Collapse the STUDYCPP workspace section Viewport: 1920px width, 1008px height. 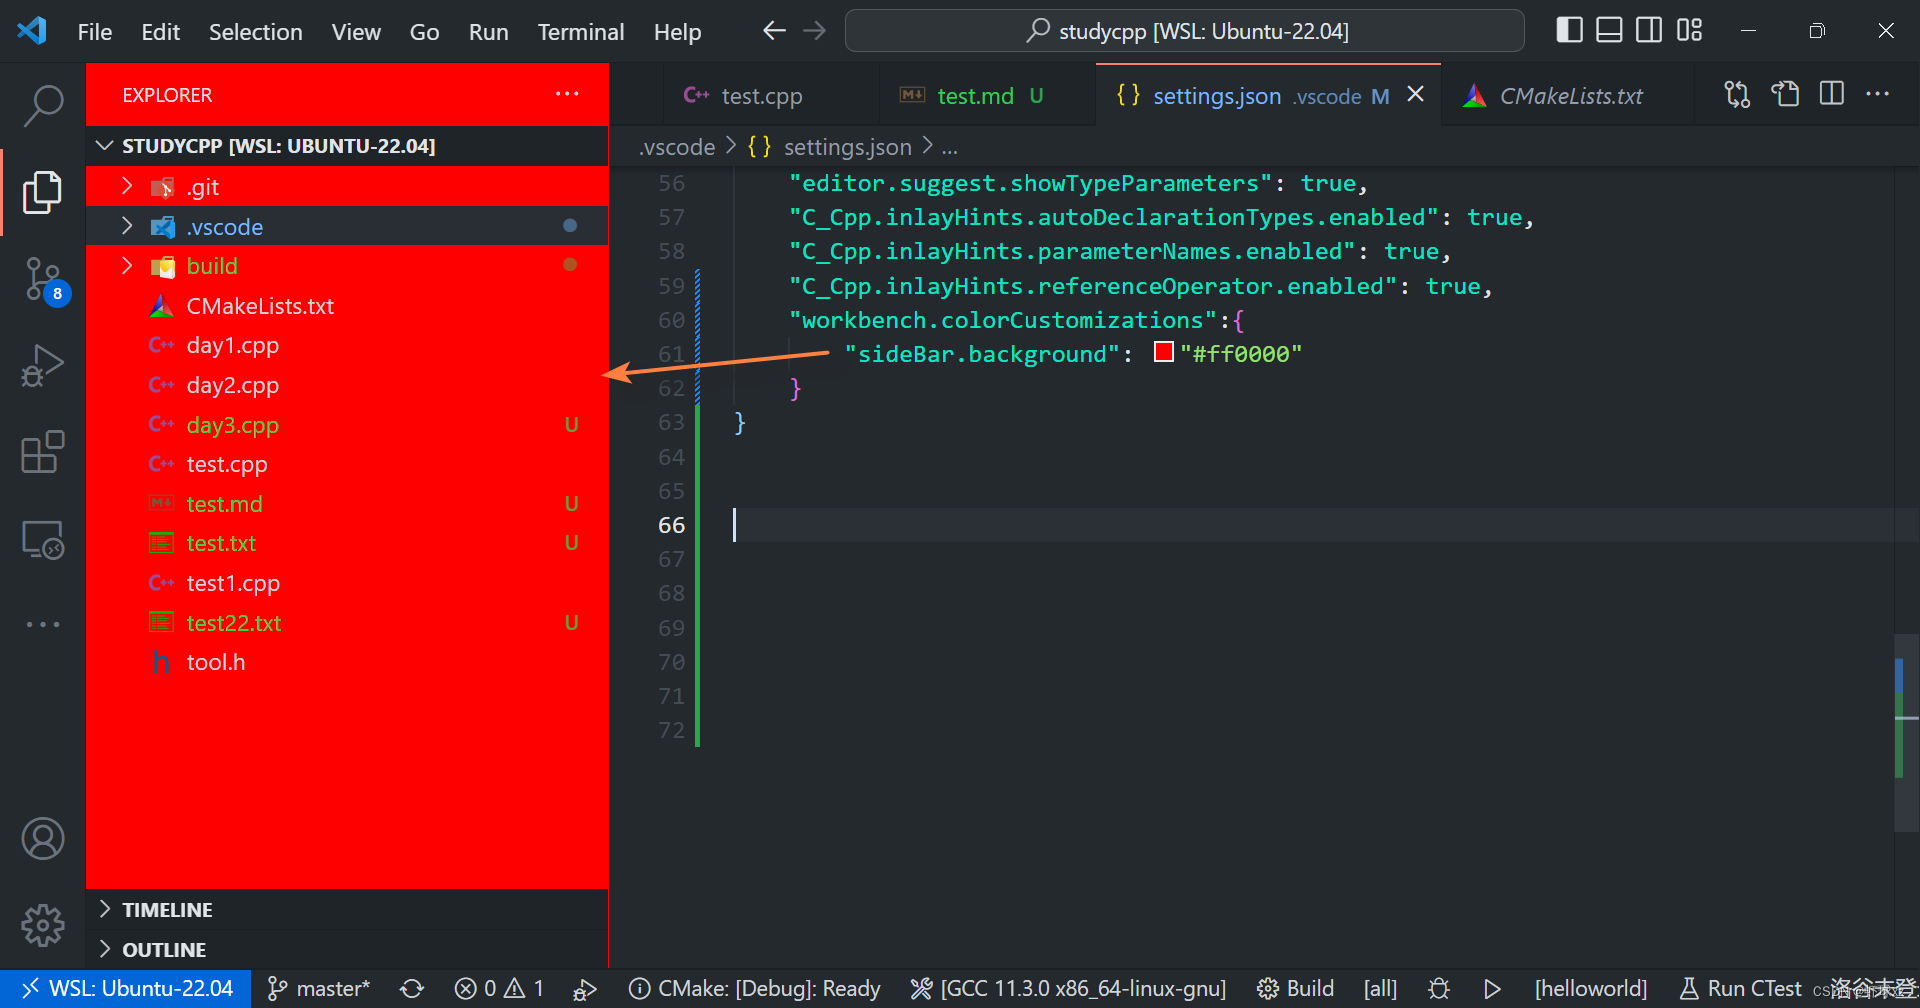(x=347, y=146)
